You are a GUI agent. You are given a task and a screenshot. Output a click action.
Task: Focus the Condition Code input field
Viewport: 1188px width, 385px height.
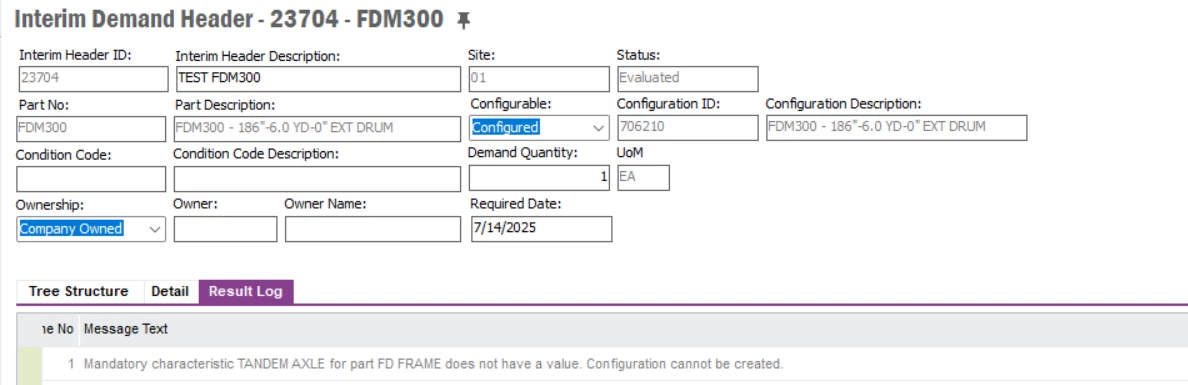91,179
